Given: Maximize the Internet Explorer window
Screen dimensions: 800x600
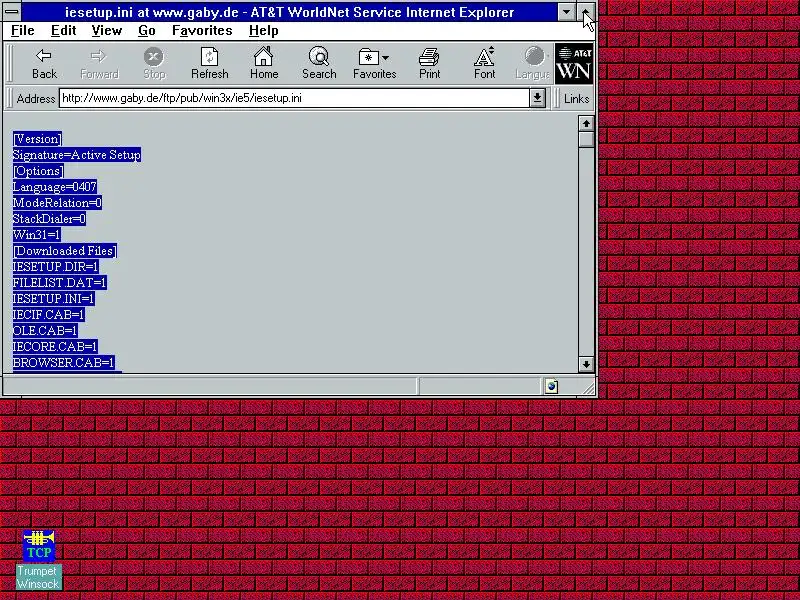Looking at the screenshot, I should (x=586, y=12).
